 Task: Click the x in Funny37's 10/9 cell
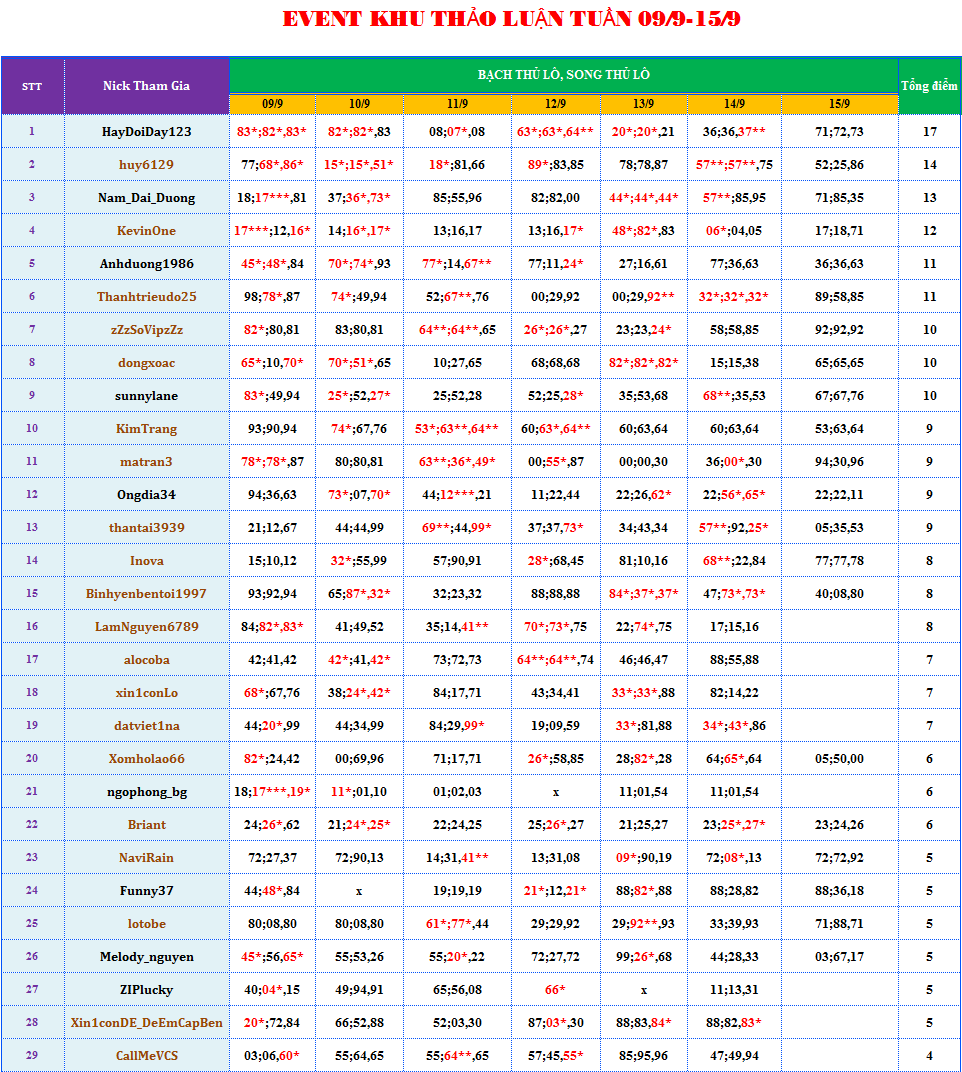pyautogui.click(x=359, y=890)
